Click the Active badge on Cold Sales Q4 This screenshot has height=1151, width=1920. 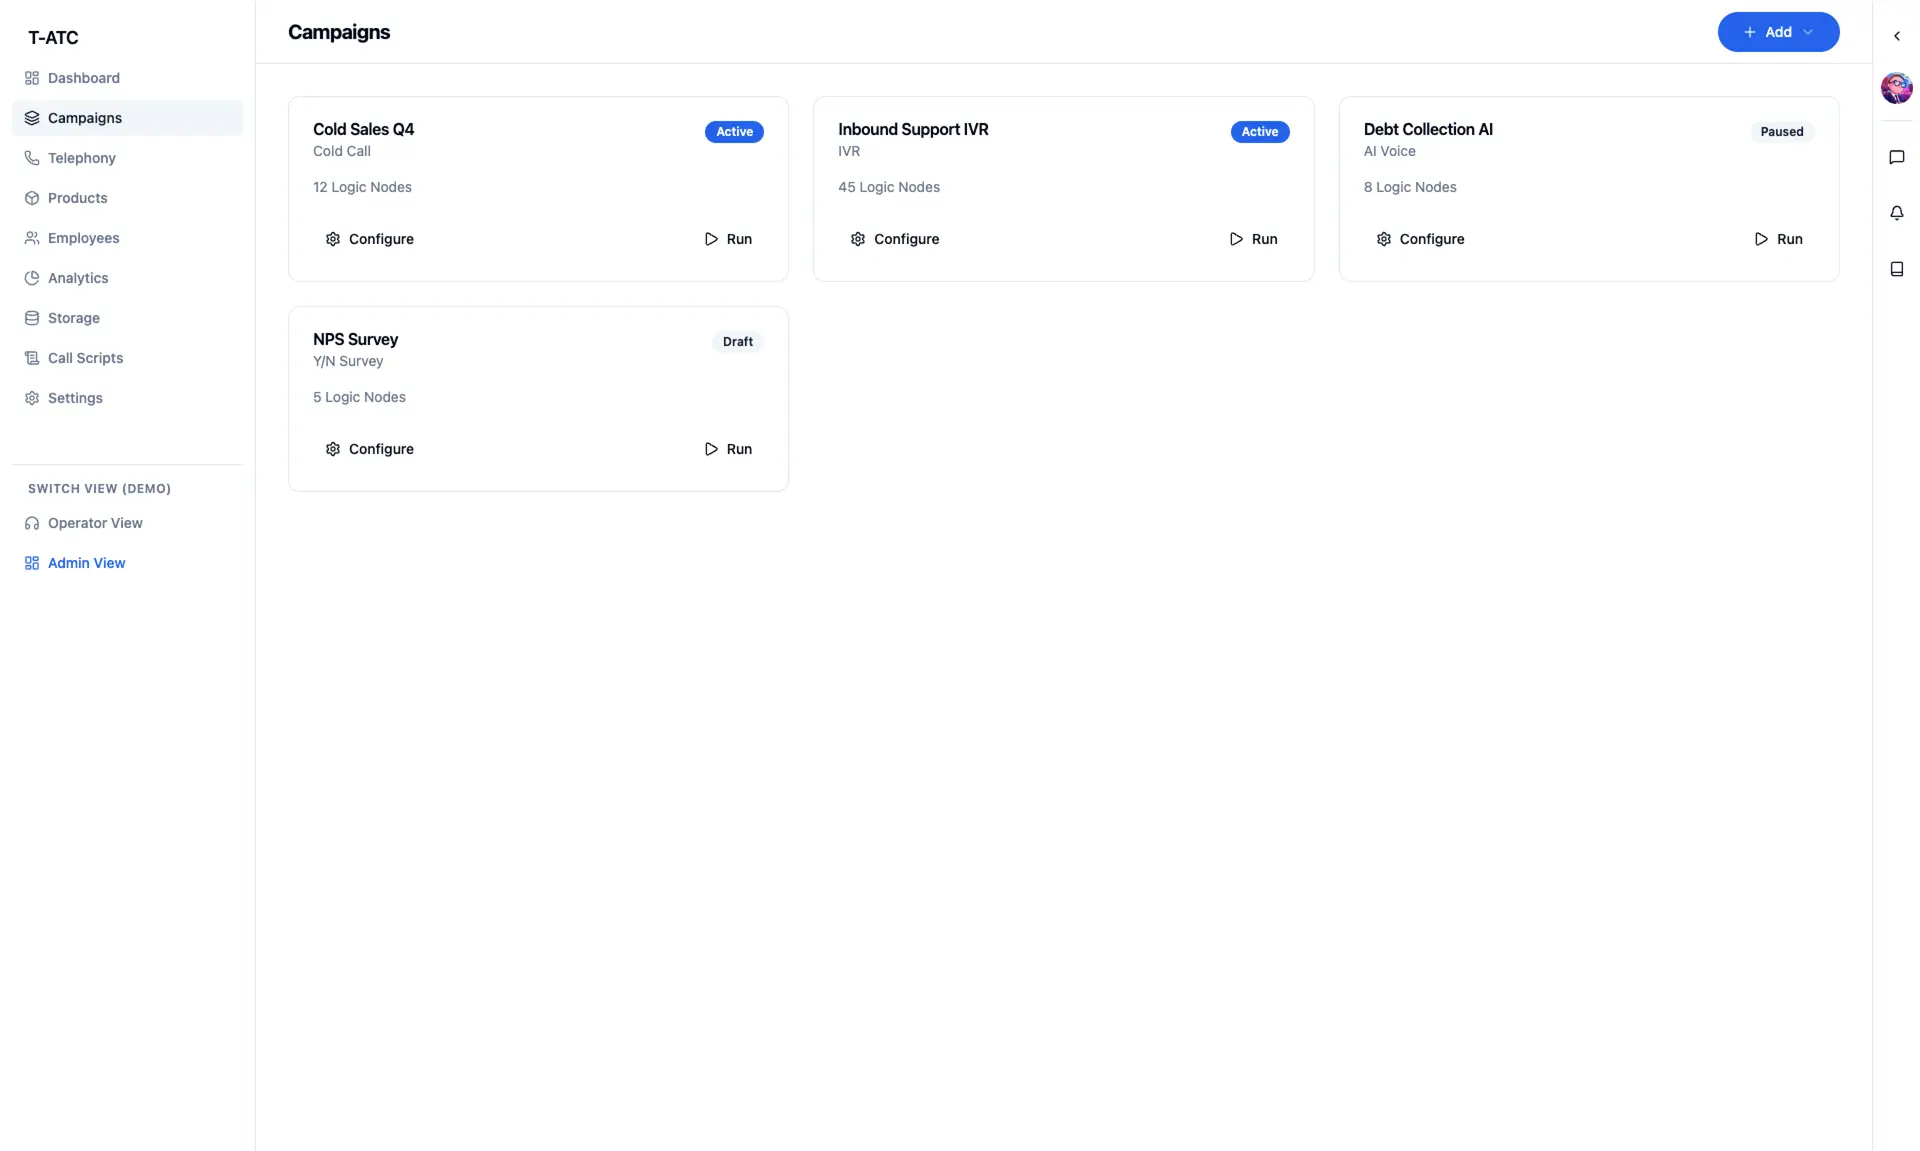734,131
